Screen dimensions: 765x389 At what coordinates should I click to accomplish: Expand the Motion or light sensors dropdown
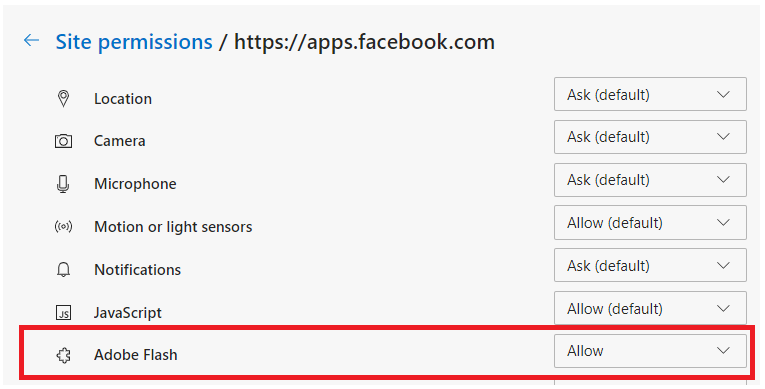click(x=650, y=223)
